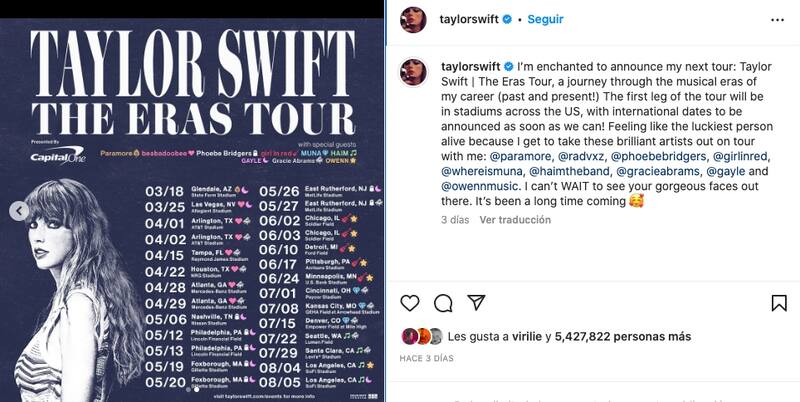Viewport: 800px width, 402px height.
Task: Open the three-dot more options menu
Action: tap(778, 19)
